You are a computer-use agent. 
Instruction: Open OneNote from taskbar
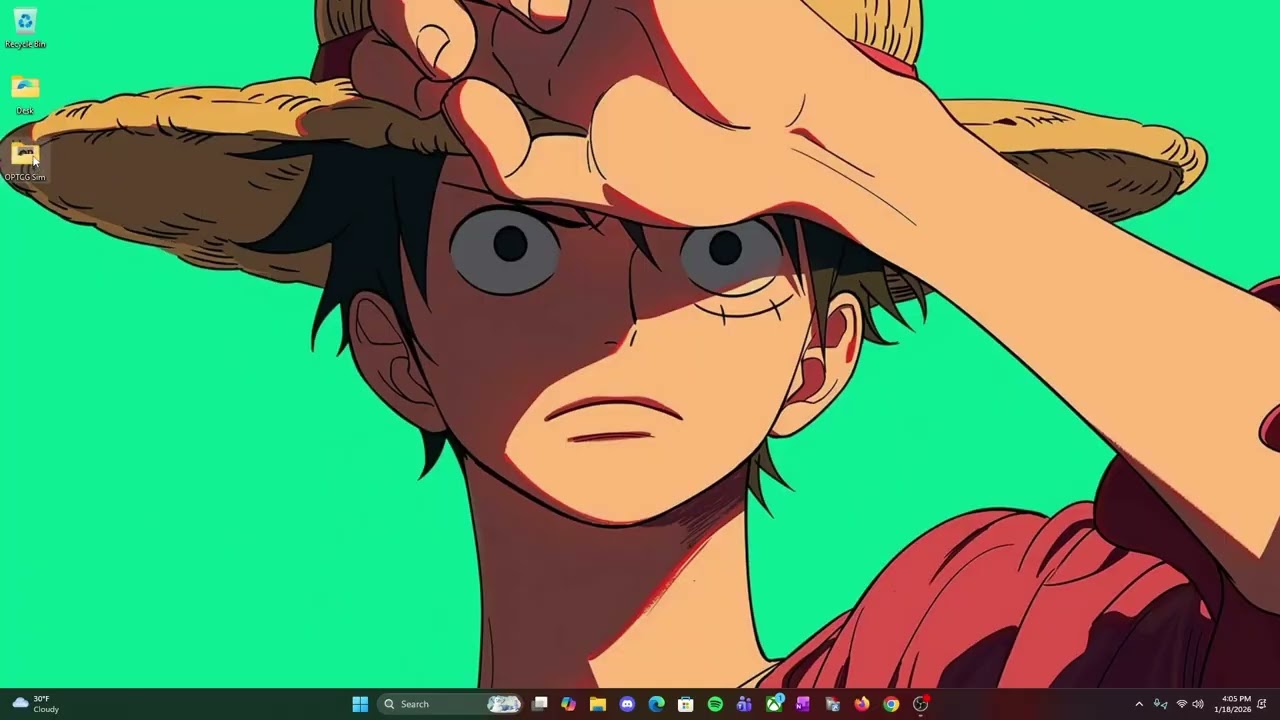[x=803, y=704]
